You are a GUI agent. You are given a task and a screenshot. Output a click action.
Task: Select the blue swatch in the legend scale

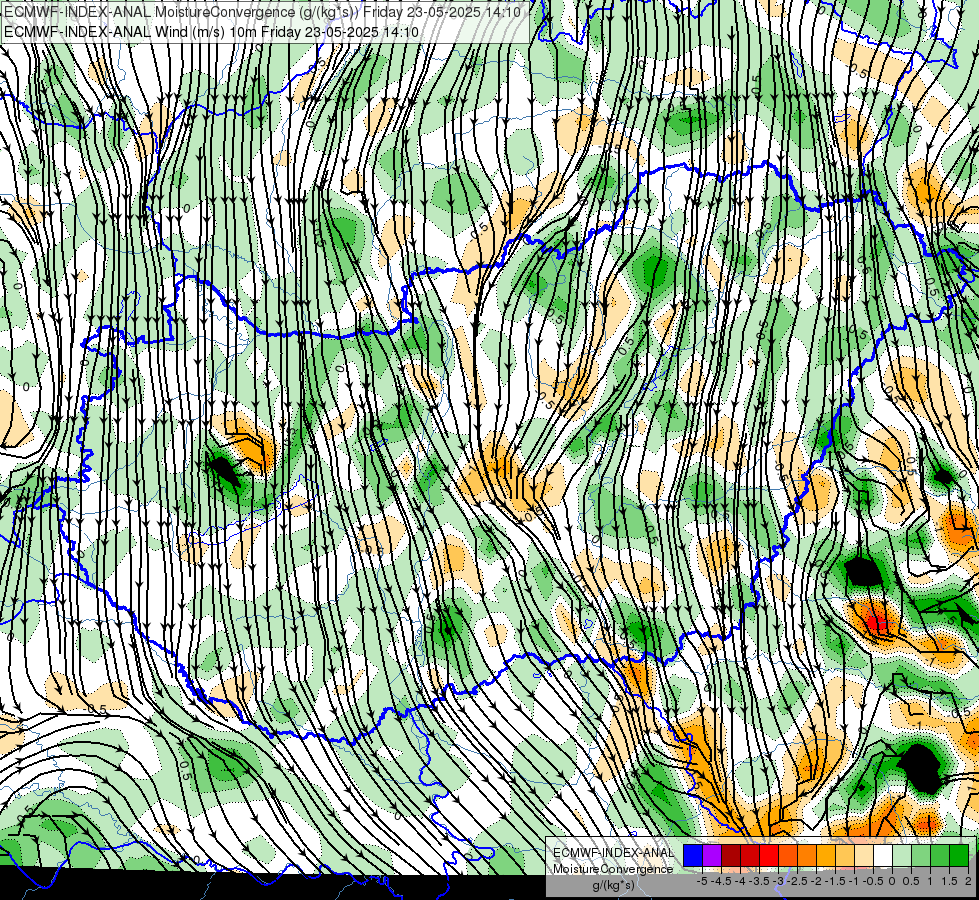693,856
